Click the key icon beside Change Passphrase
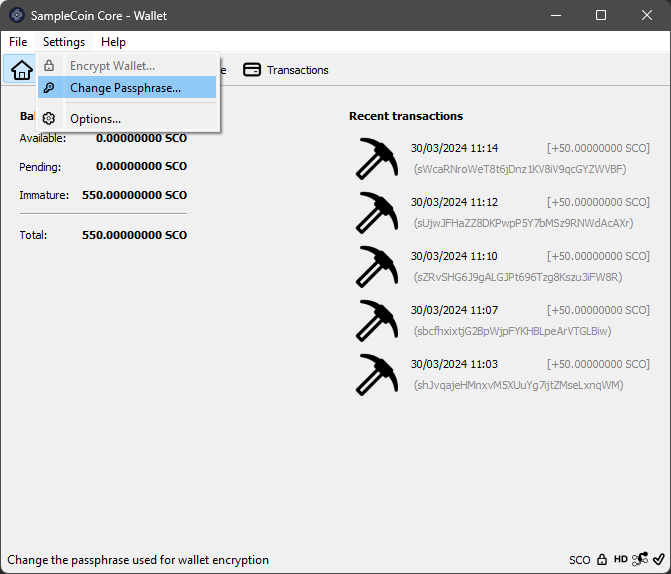 [x=49, y=88]
